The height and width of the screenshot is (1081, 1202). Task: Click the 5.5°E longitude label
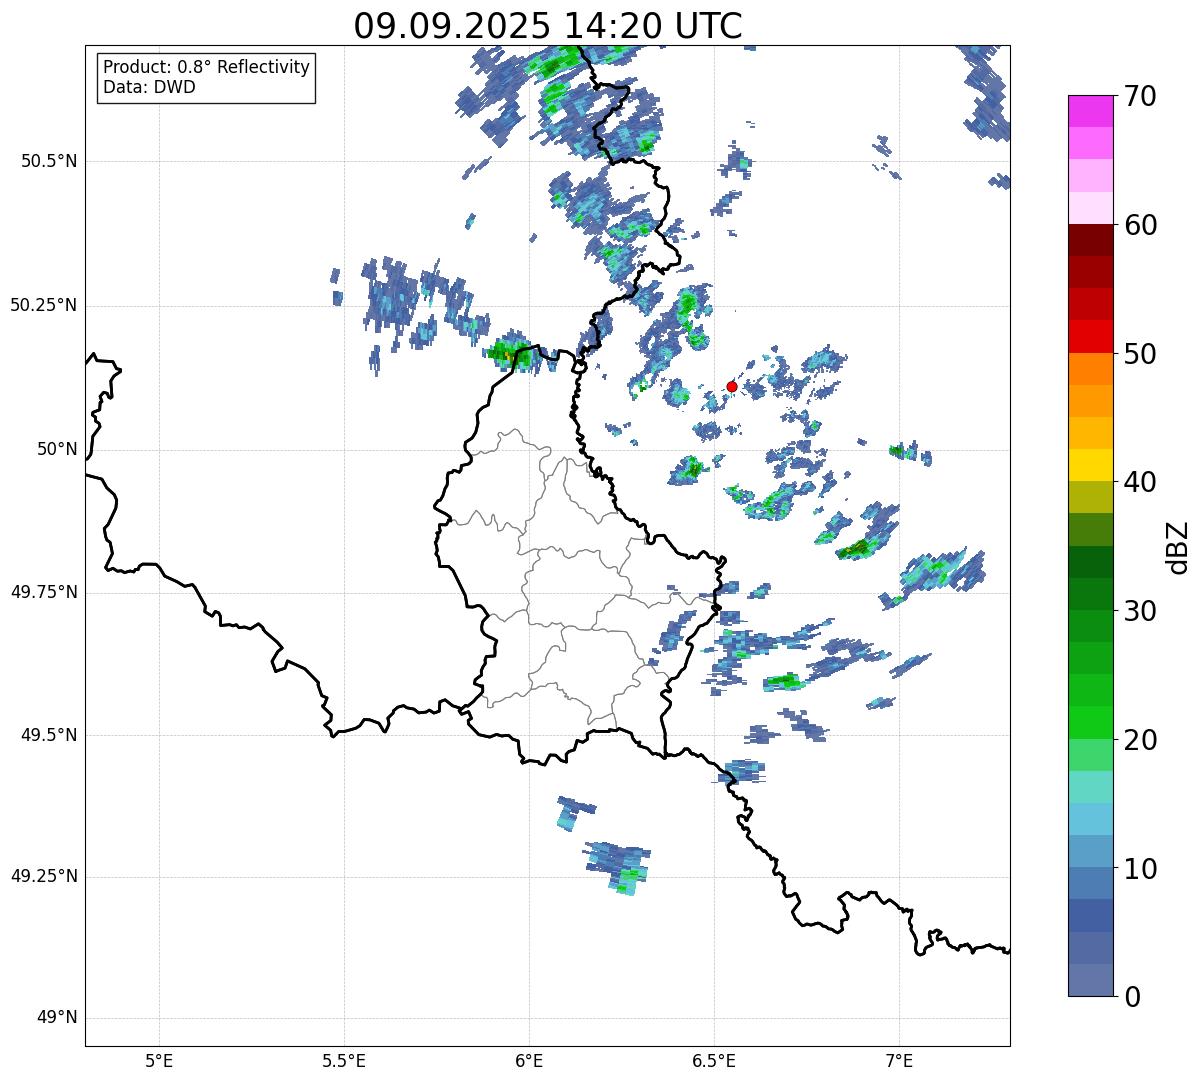tap(344, 1060)
